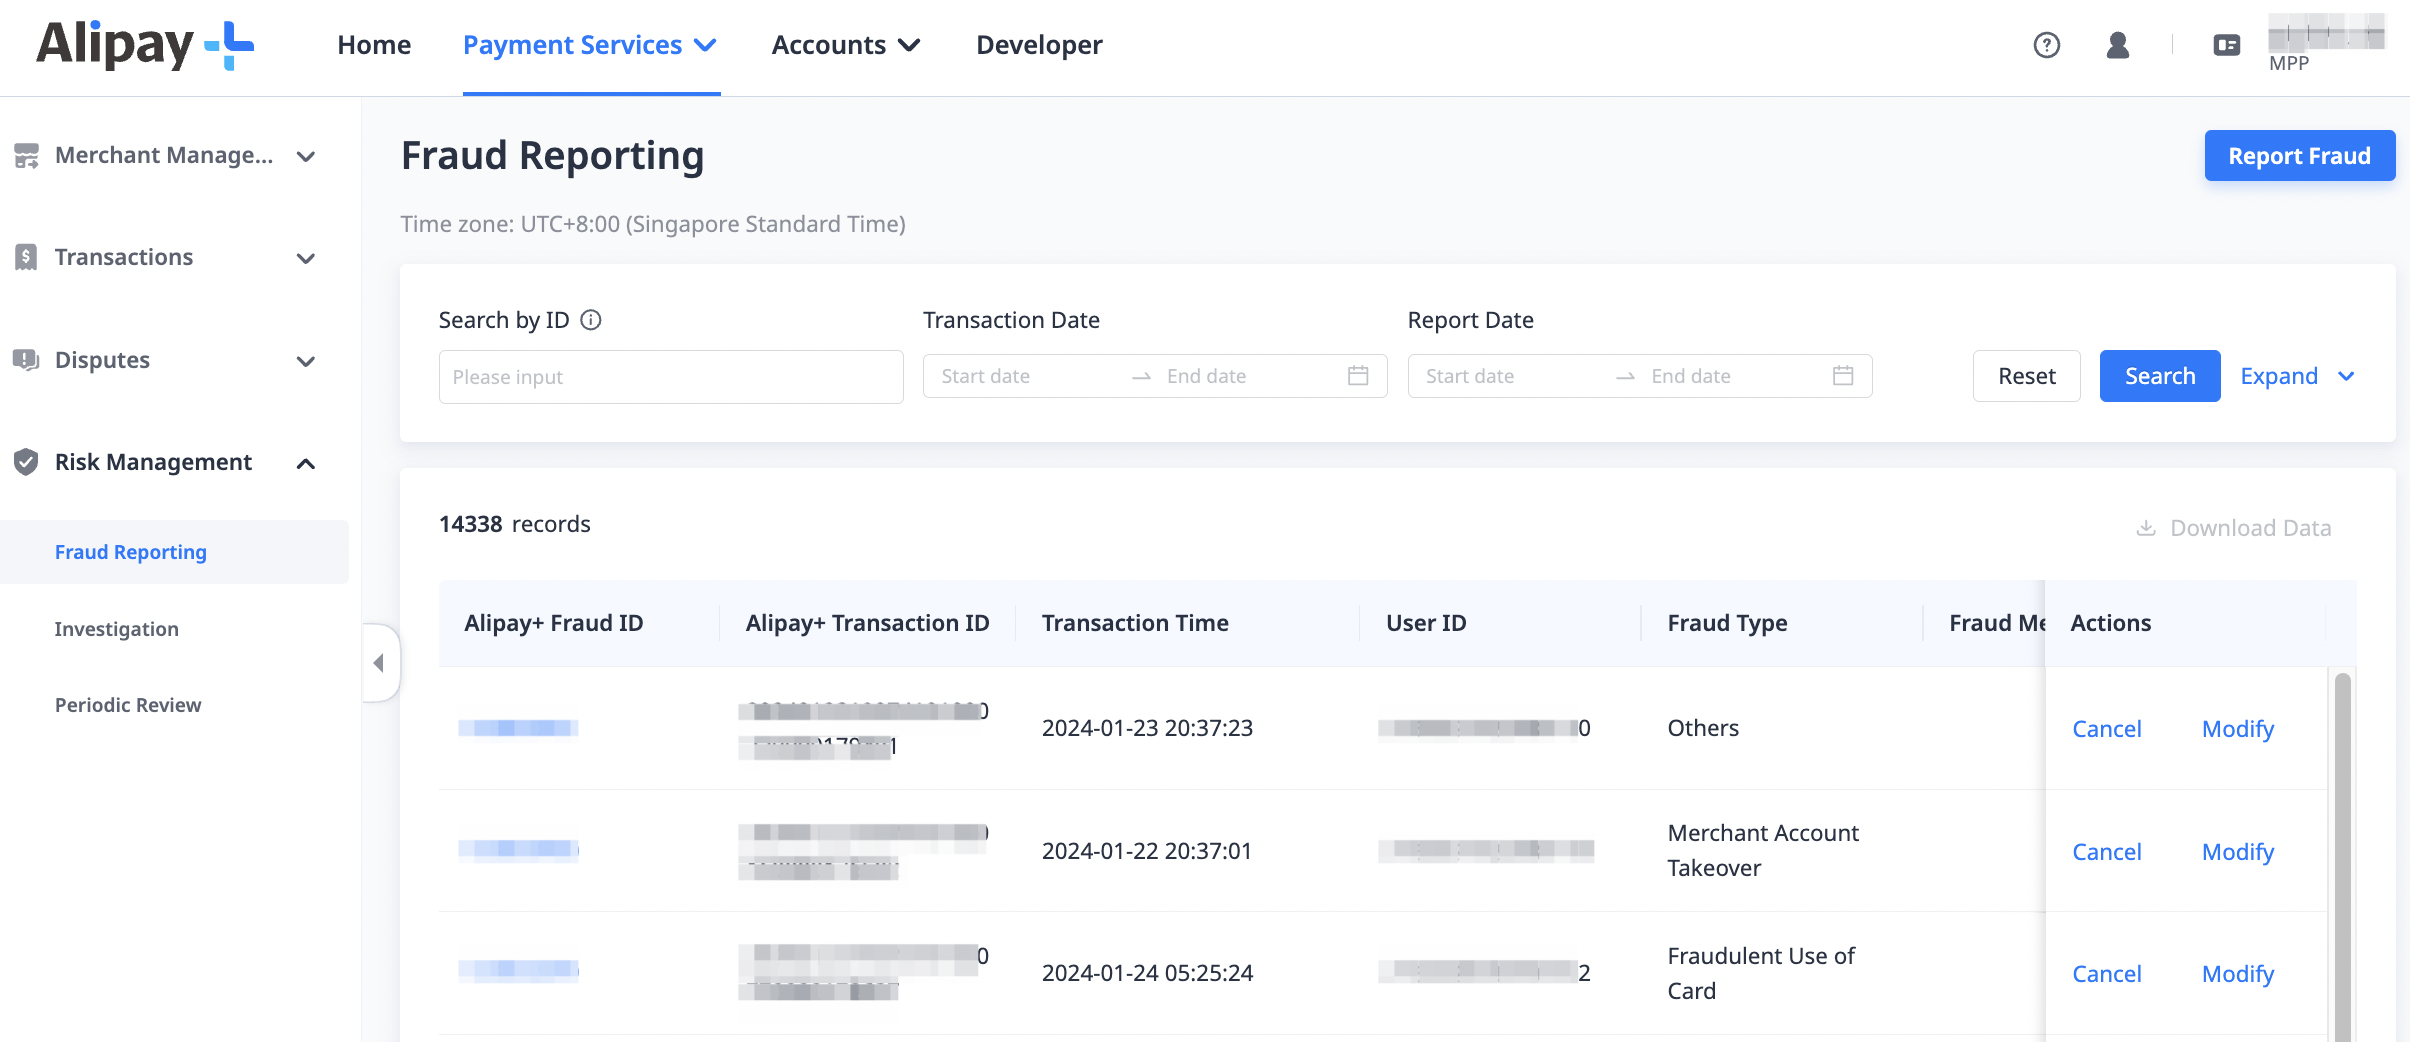Click the Alipay+ logo
Viewport: 2410px width, 1042px height.
[x=140, y=45]
